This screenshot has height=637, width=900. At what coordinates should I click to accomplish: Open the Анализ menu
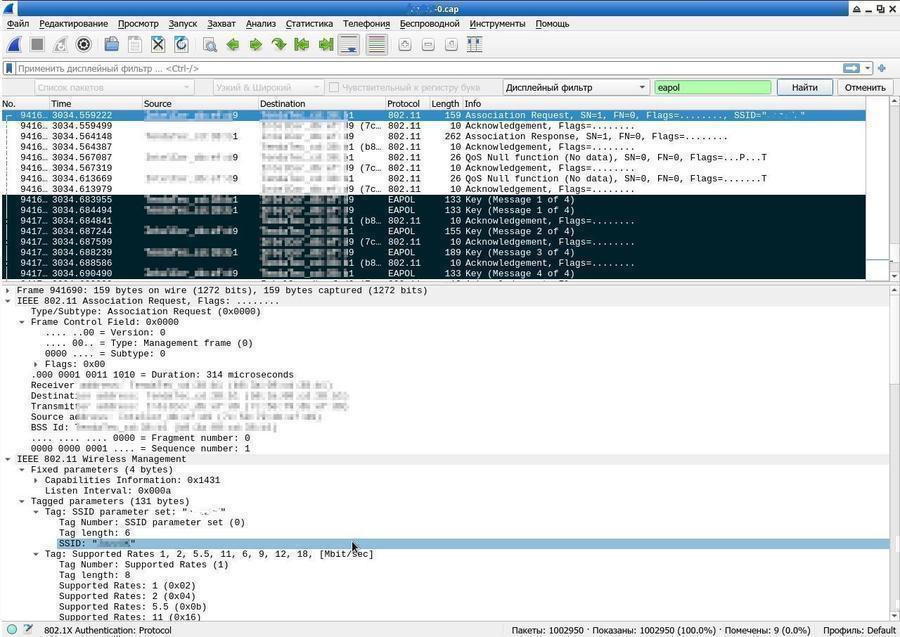261,24
